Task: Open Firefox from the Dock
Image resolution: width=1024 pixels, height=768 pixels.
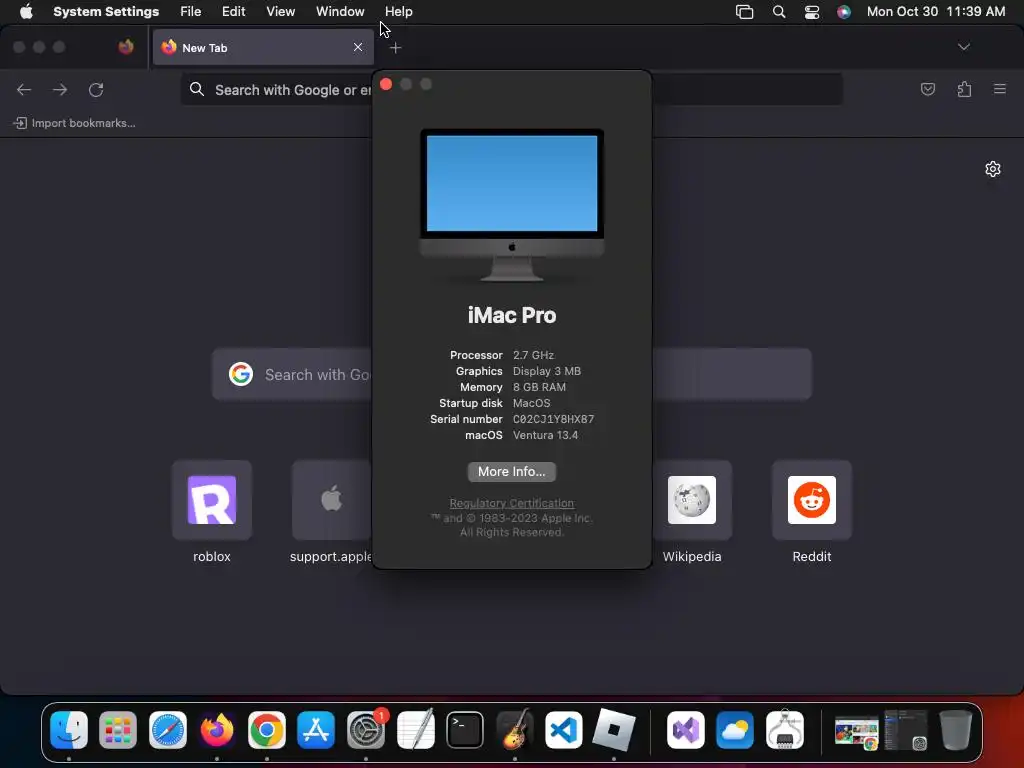Action: point(217,729)
